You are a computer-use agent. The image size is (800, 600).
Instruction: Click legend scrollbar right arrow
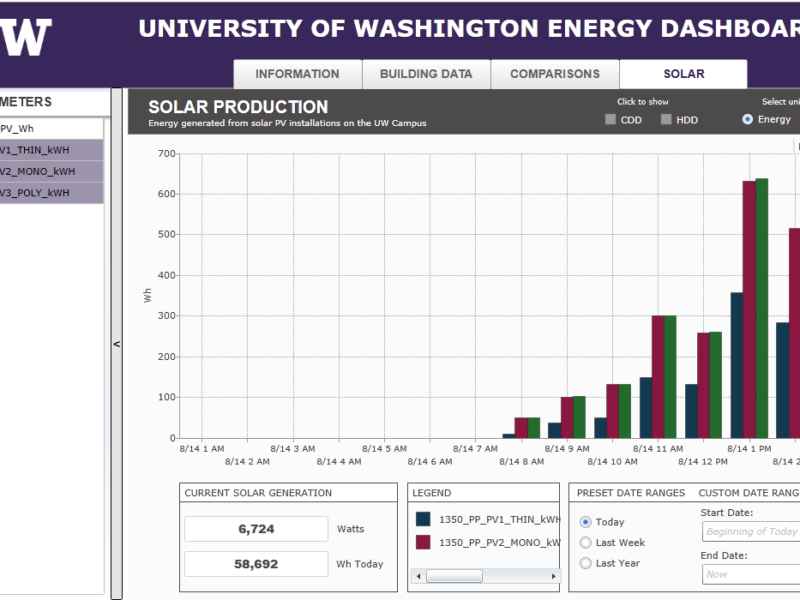tap(553, 576)
